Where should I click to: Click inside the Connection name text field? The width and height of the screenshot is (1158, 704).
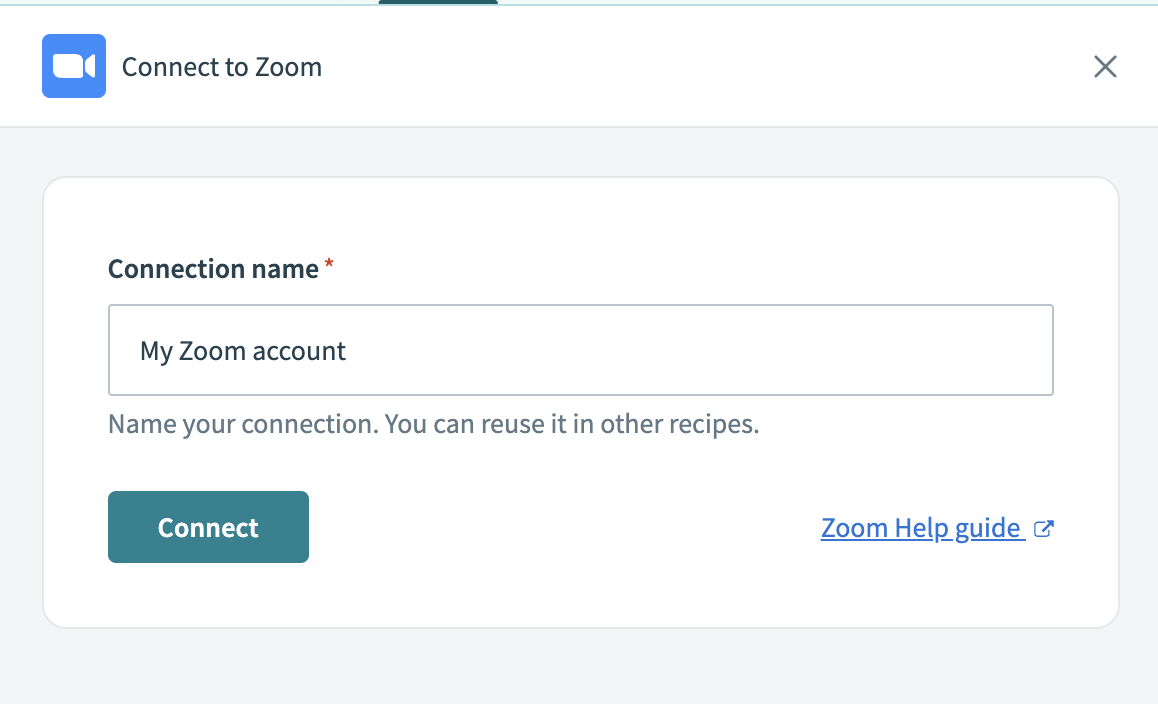pyautogui.click(x=580, y=350)
